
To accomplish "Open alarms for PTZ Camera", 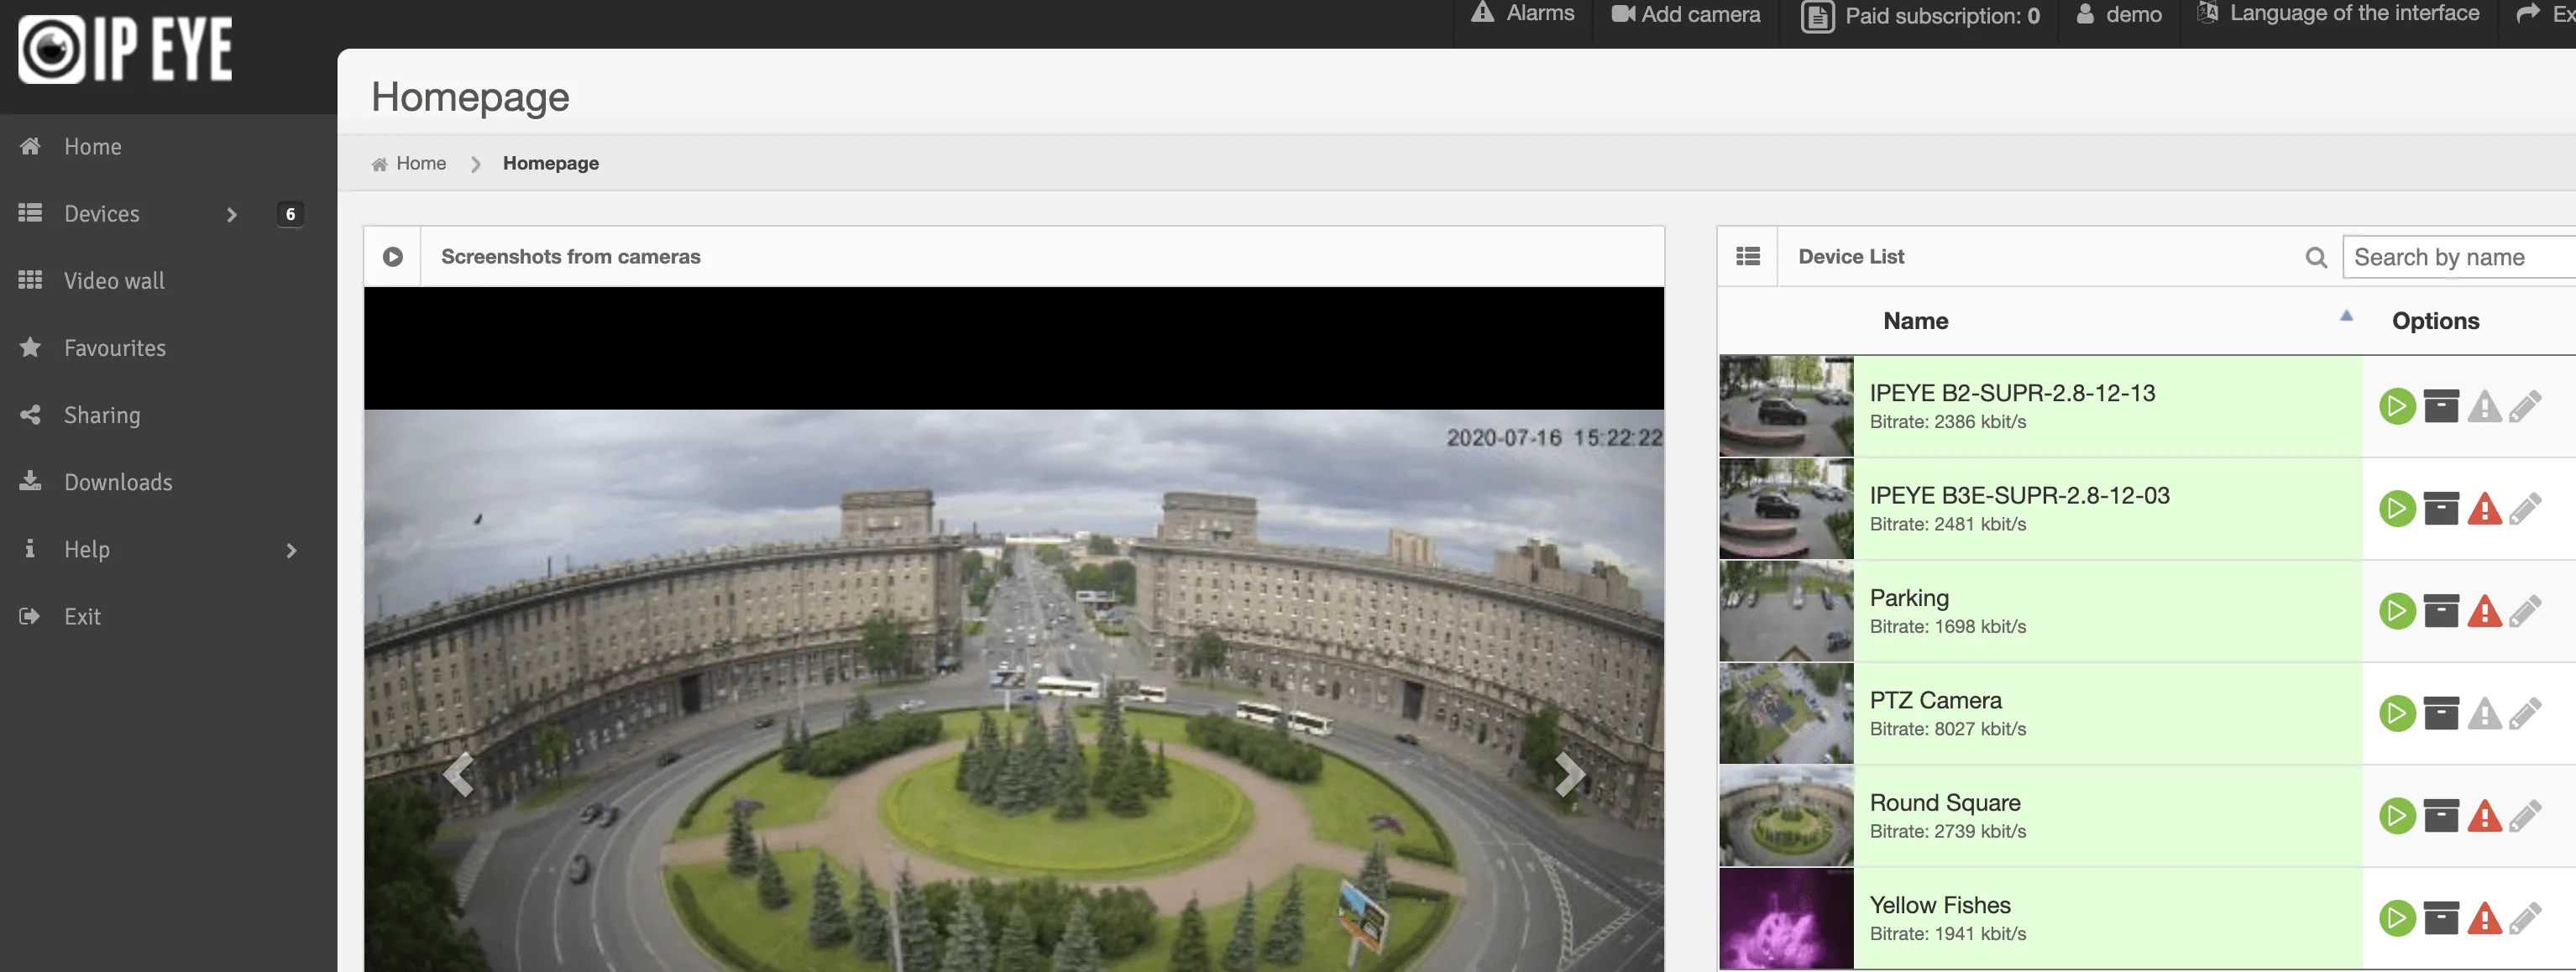I will coord(2485,715).
